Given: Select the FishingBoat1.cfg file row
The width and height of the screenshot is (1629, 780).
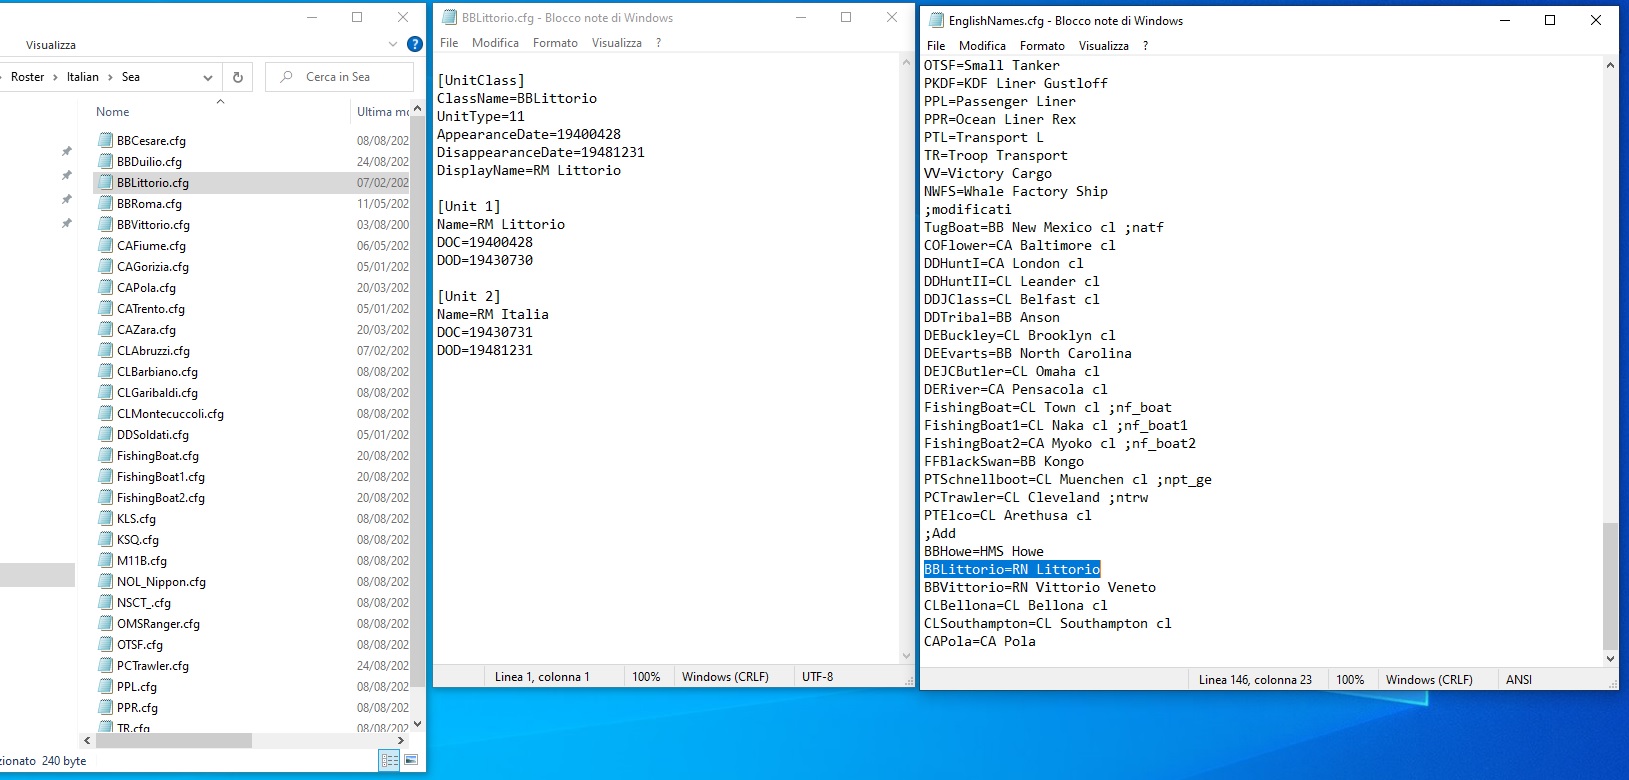Looking at the screenshot, I should (x=252, y=477).
